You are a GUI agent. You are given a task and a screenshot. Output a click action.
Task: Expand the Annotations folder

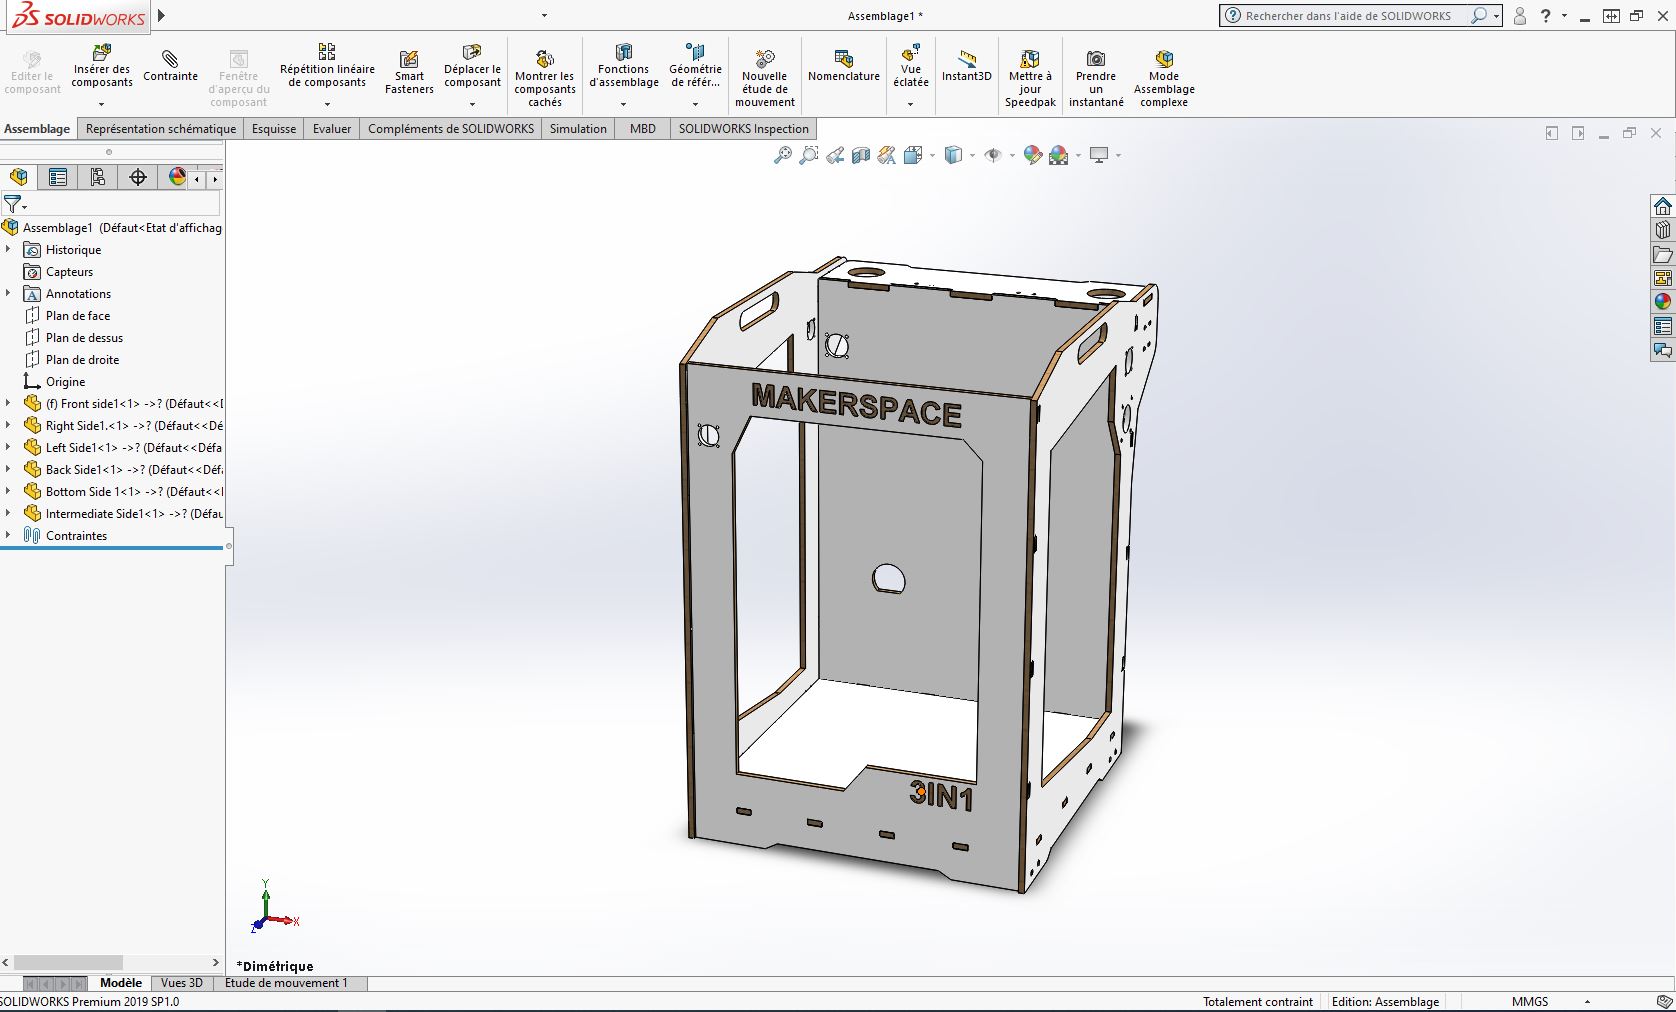click(x=8, y=293)
